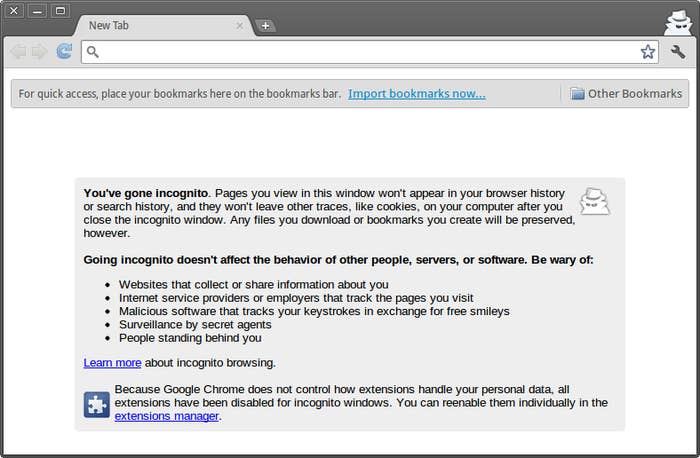Reload the current page

click(64, 51)
